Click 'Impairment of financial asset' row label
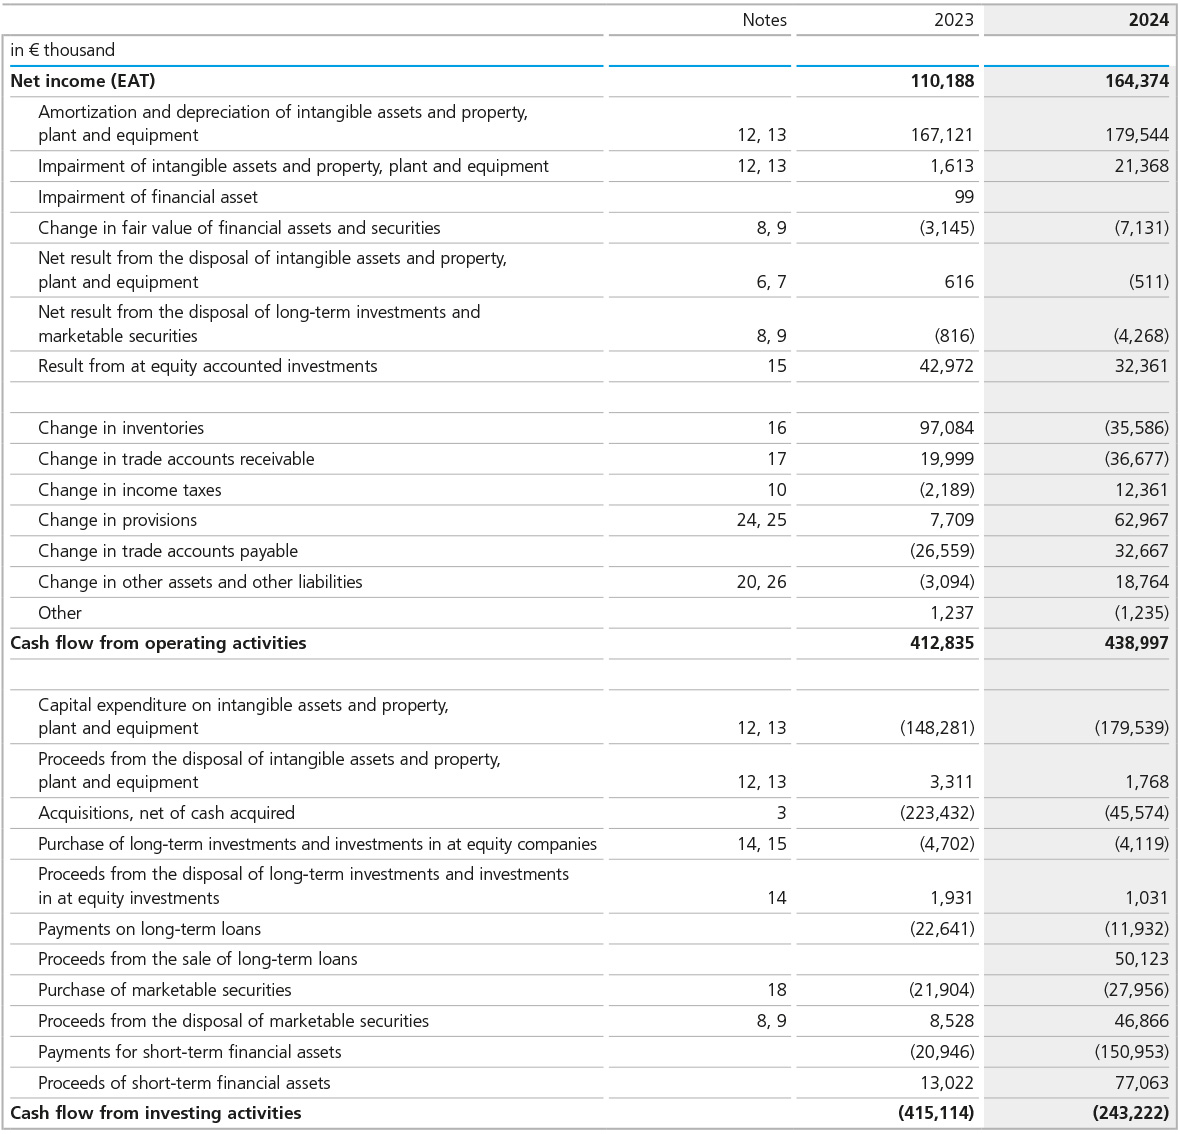 coord(147,197)
